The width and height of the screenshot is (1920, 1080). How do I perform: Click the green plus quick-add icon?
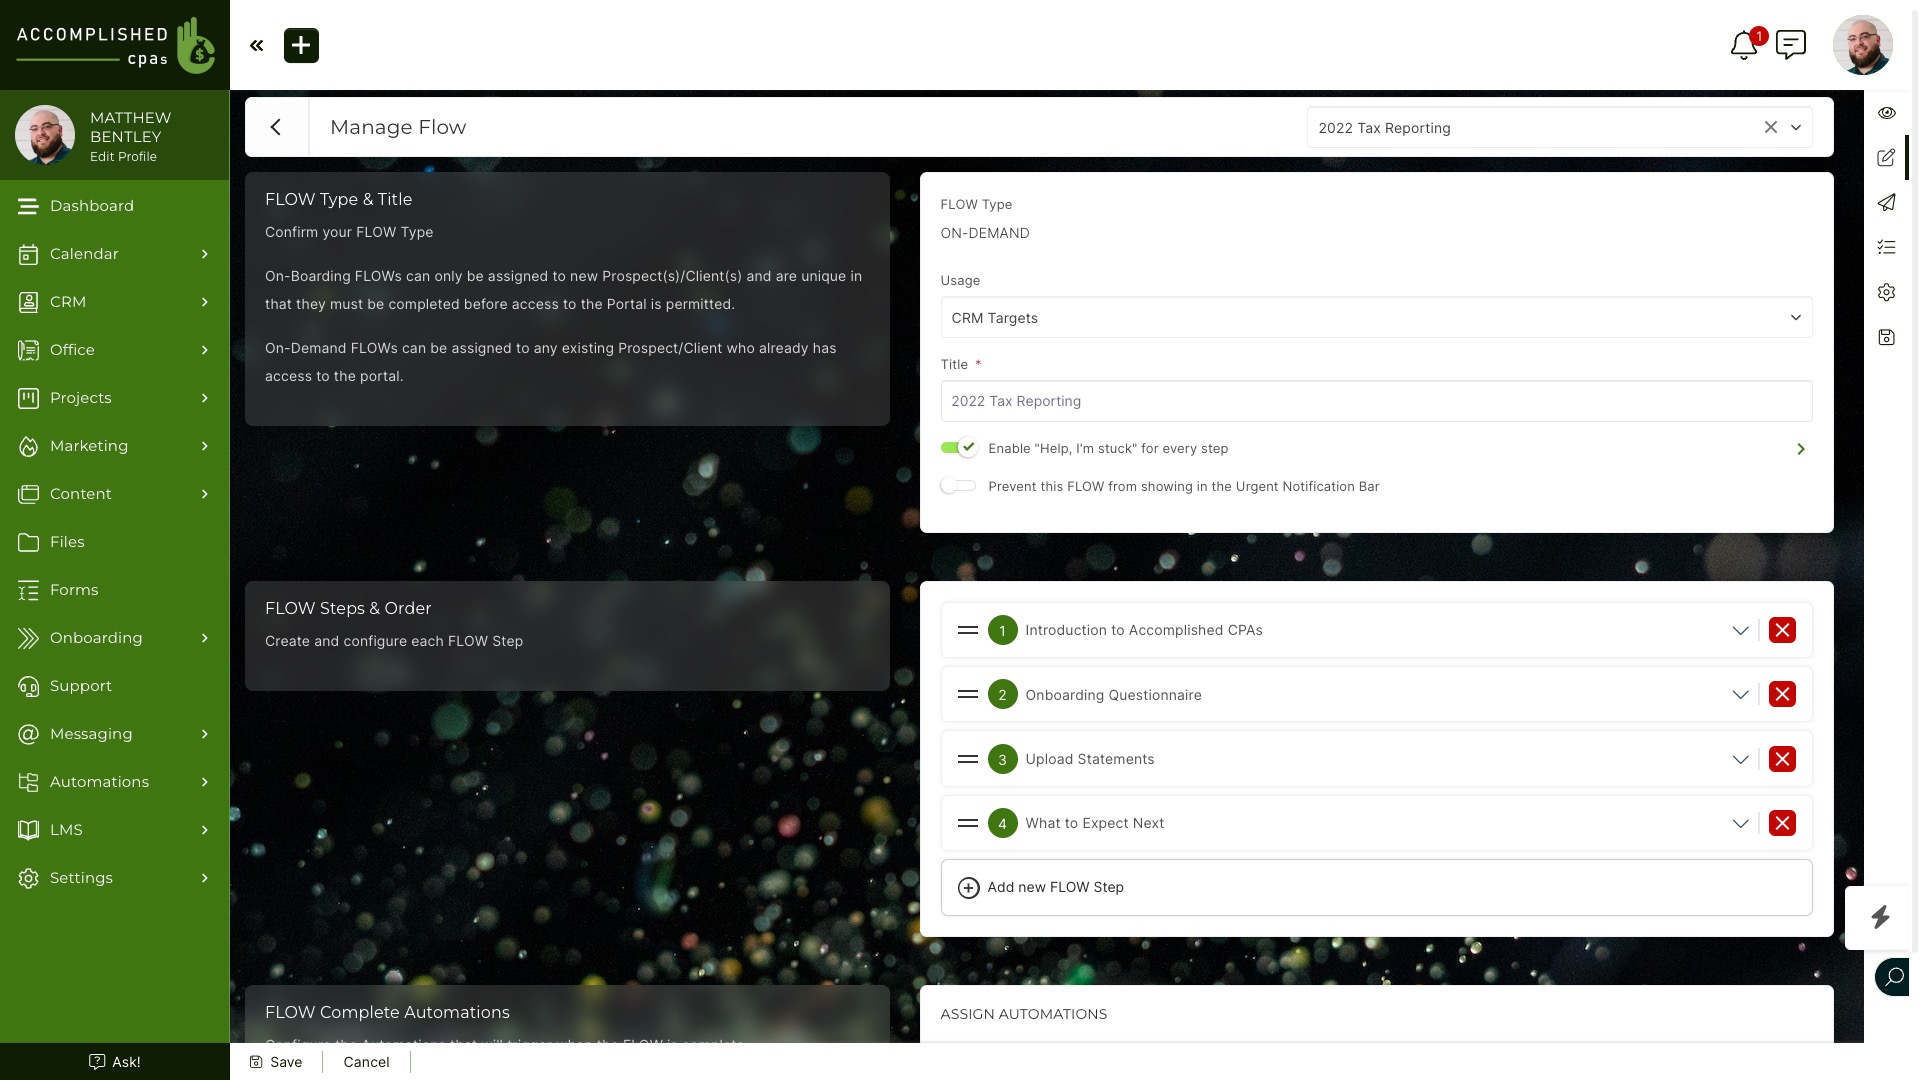301,46
